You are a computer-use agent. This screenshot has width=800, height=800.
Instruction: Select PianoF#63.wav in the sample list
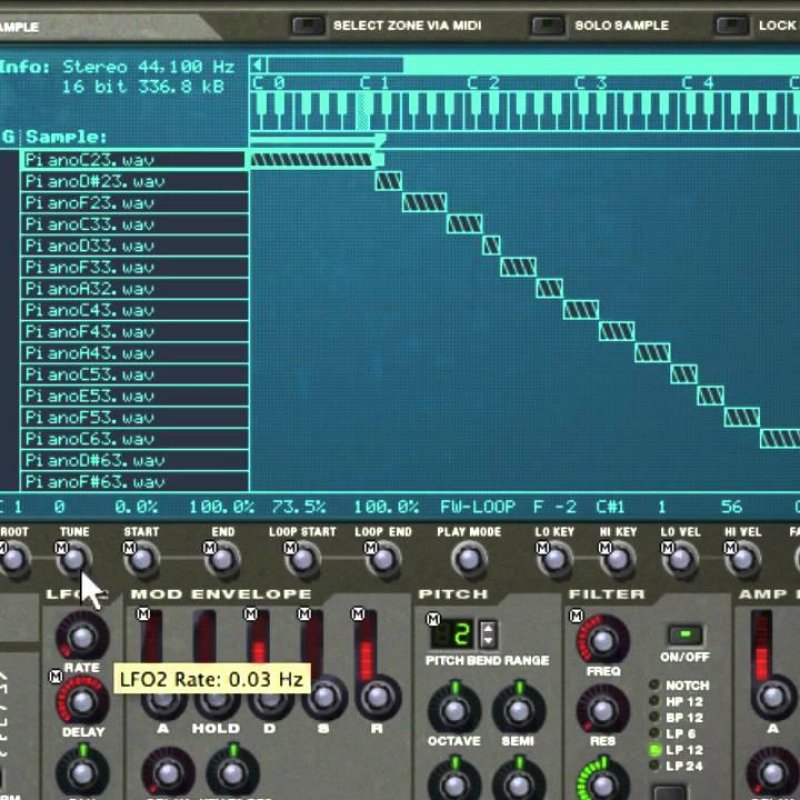point(134,483)
